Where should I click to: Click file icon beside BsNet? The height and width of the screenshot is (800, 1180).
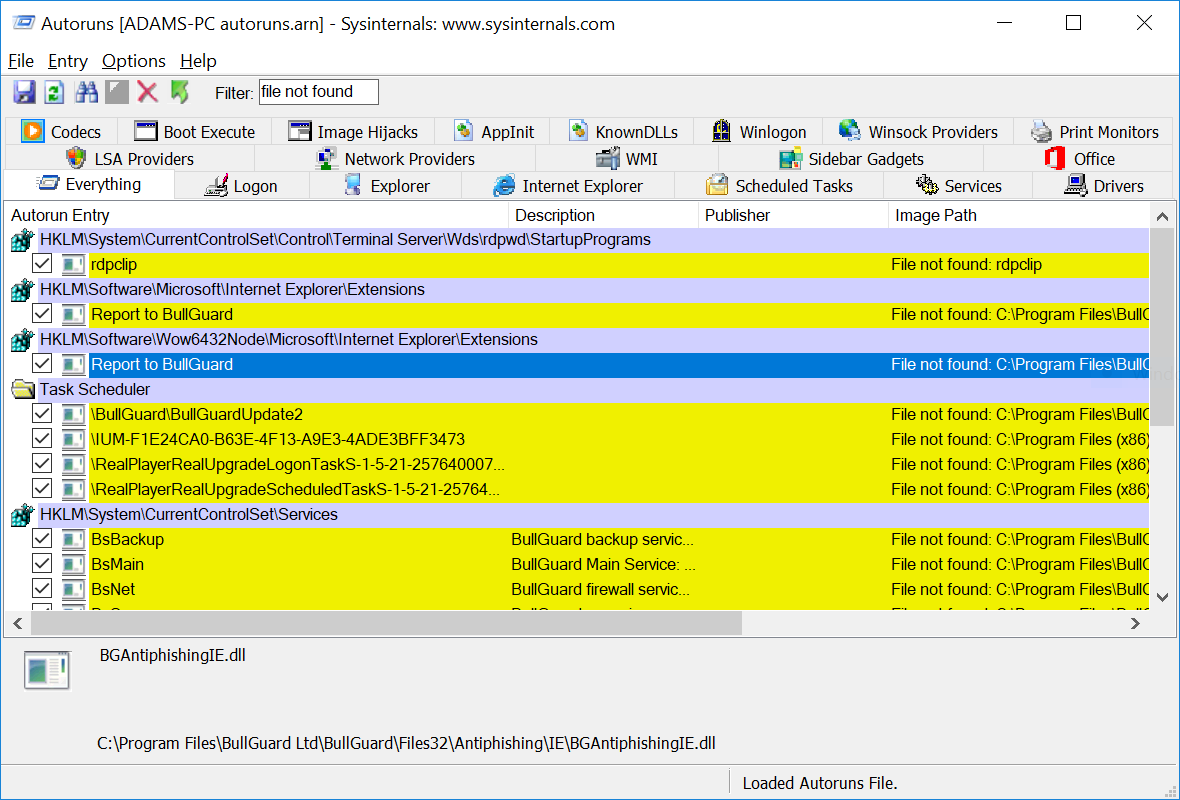73,589
